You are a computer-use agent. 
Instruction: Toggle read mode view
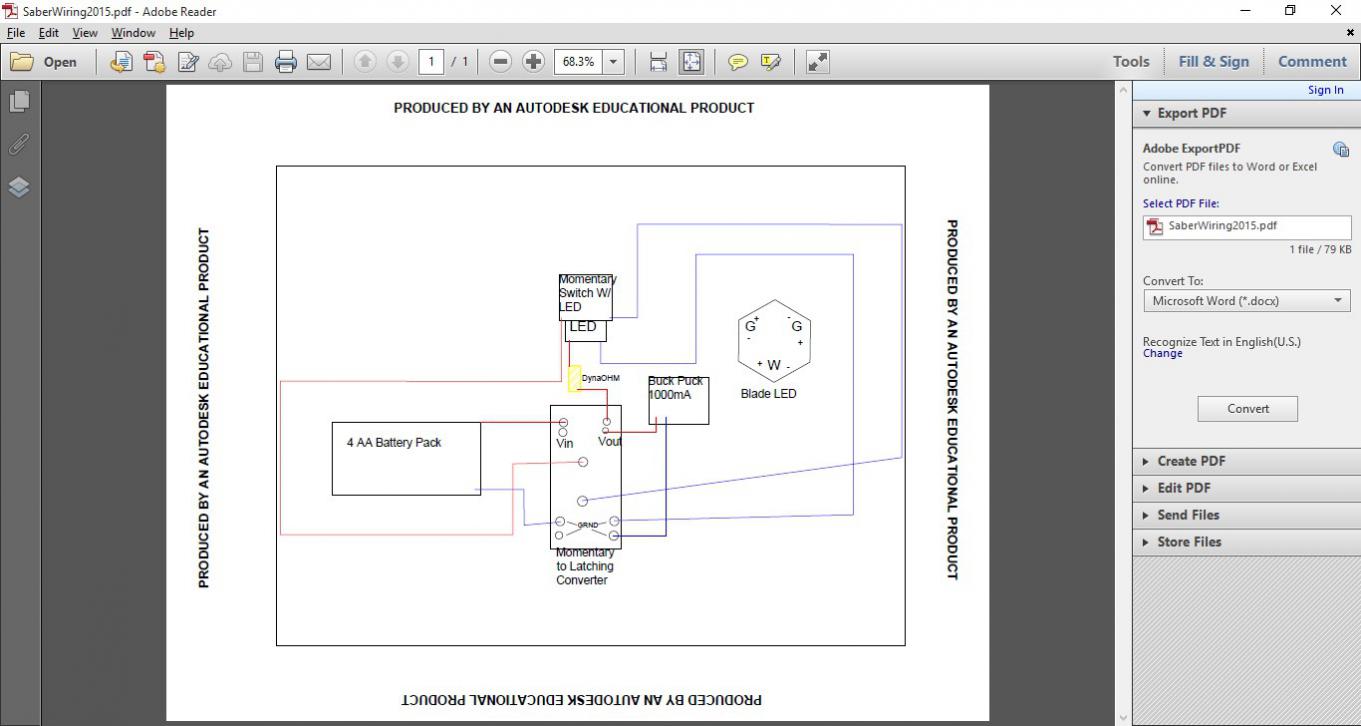(817, 62)
